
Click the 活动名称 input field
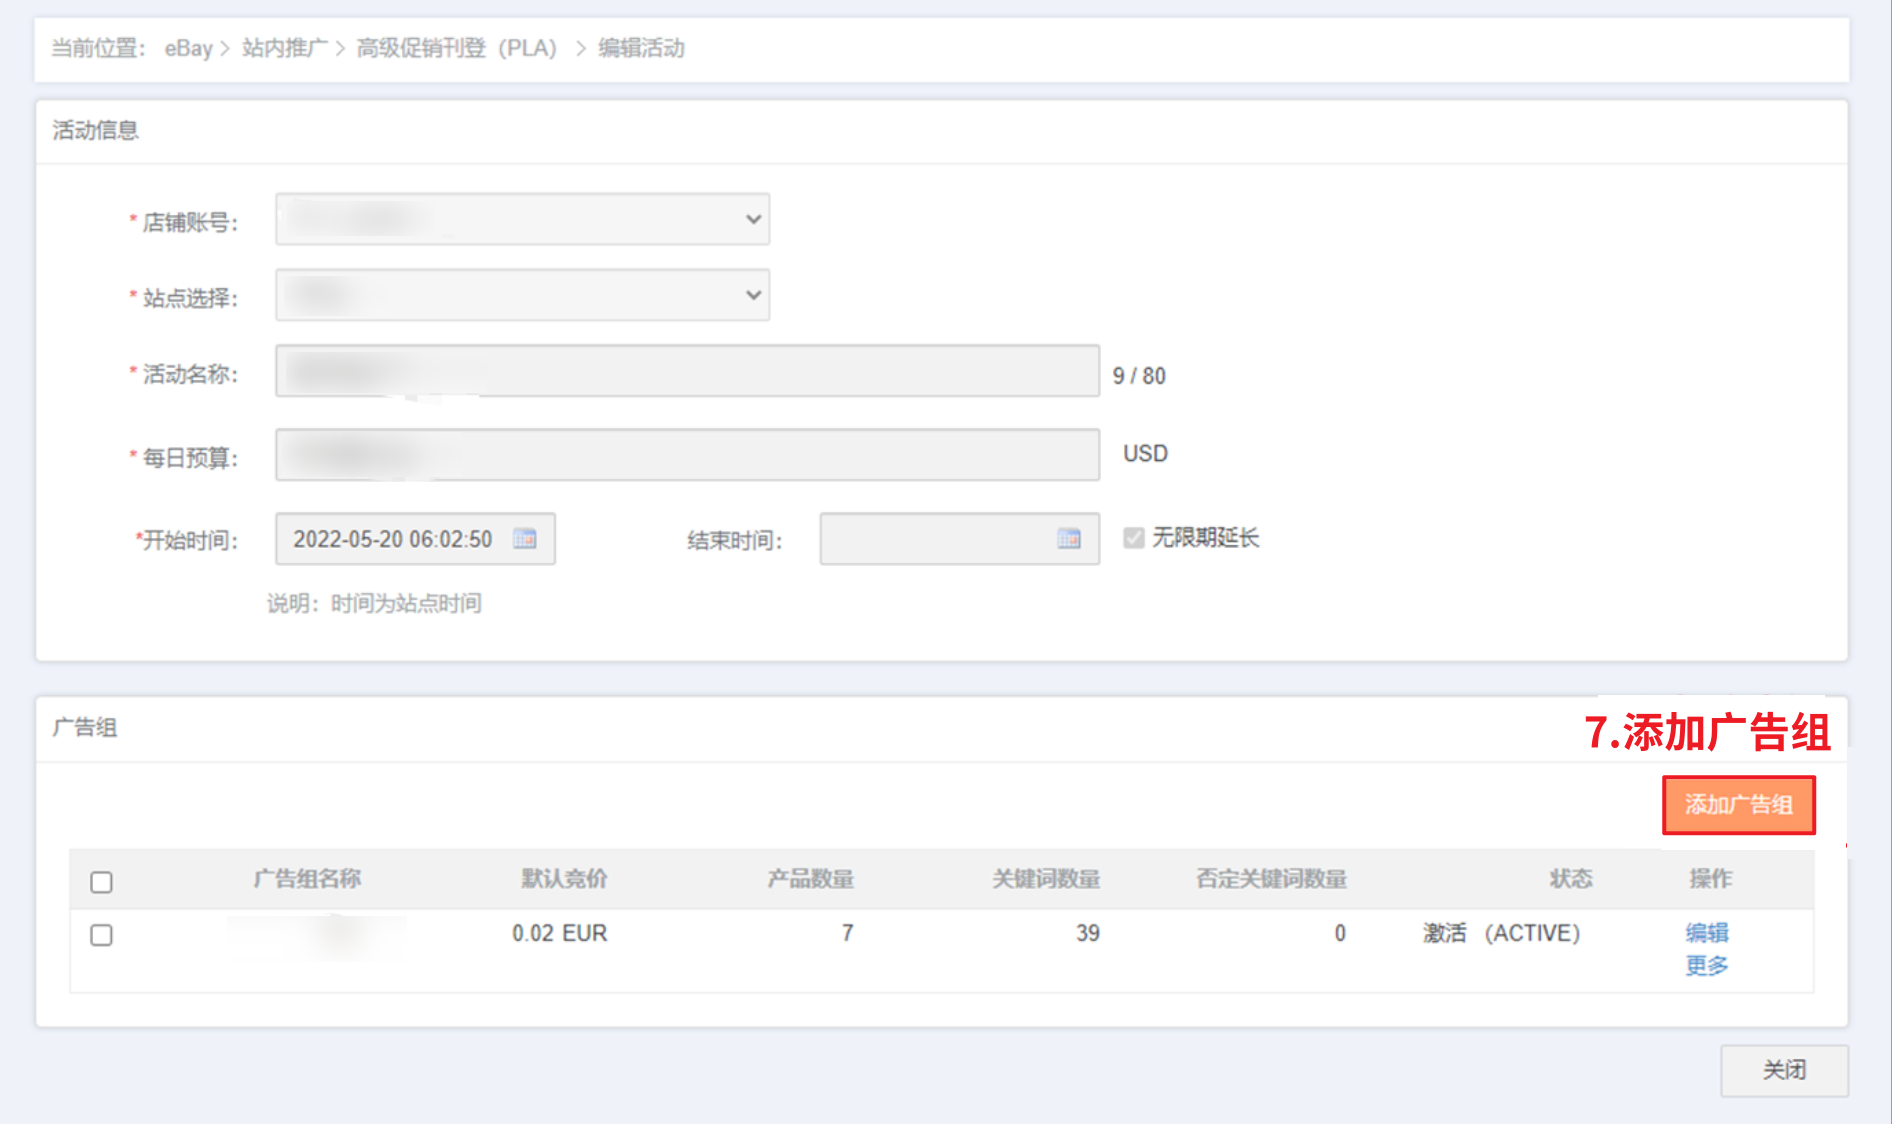687,371
